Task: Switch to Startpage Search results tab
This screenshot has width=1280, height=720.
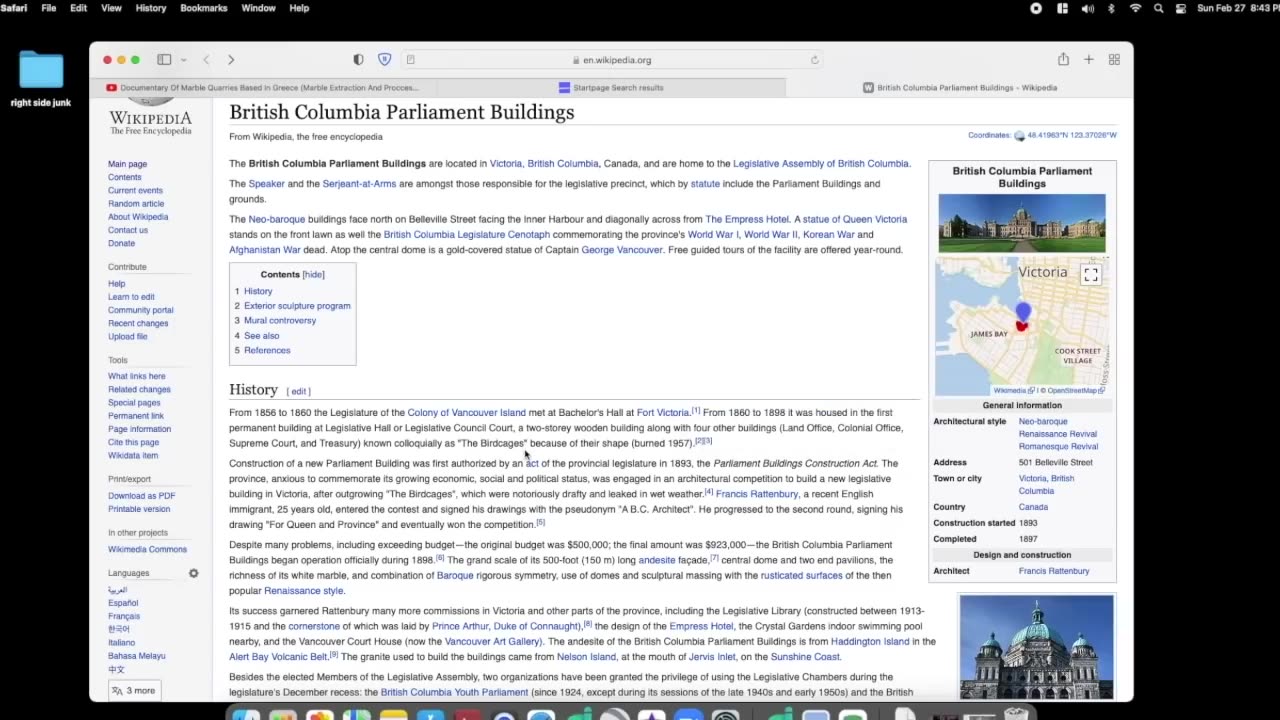Action: coord(611,88)
